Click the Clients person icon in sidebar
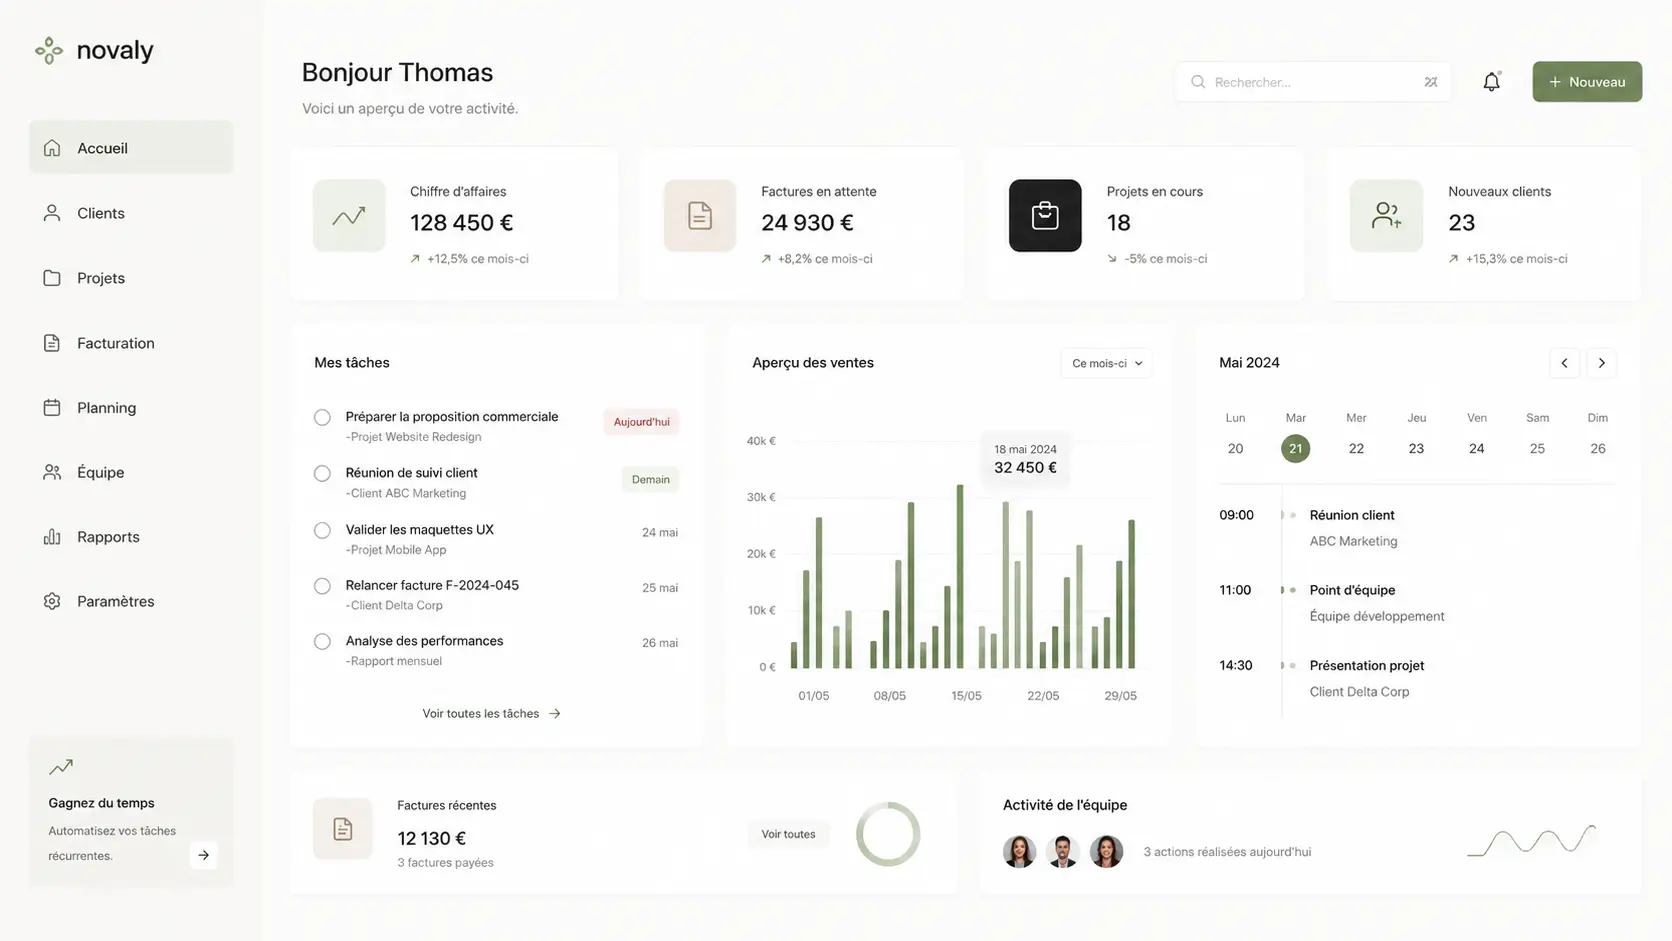This screenshot has height=941, width=1672. 52,213
